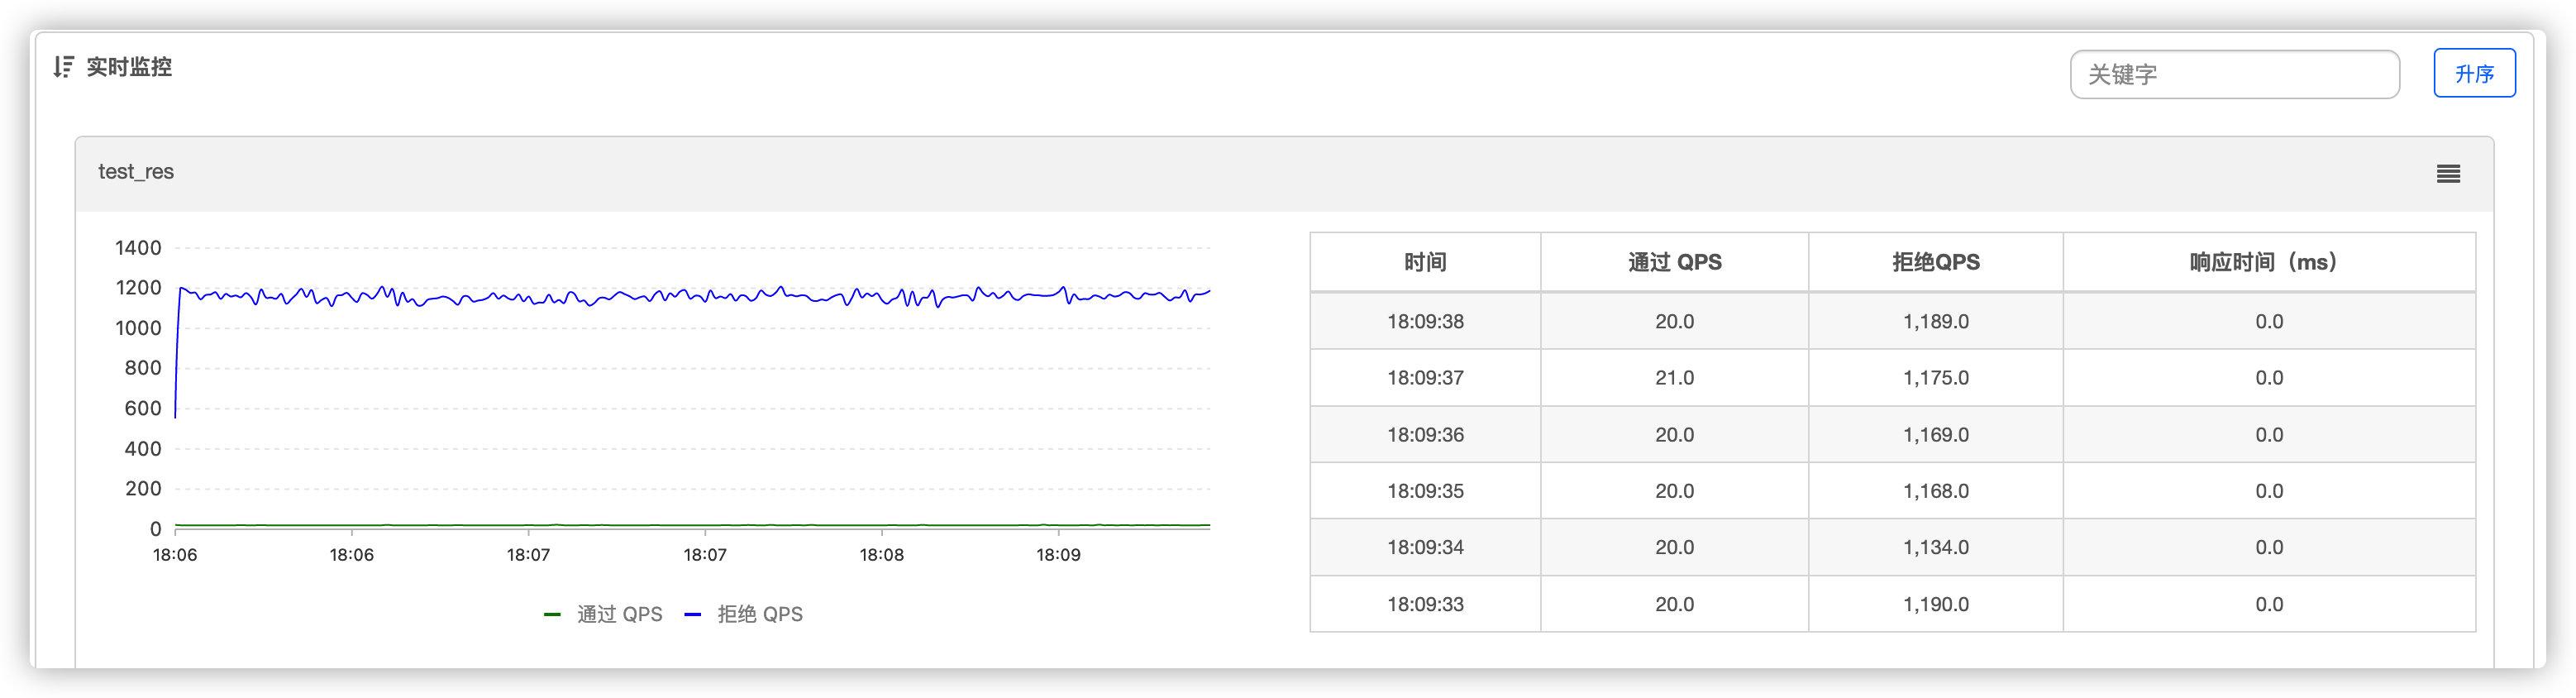Toggle the 拒绝 QPS legend series
Image resolution: width=2576 pixels, height=698 pixels.
[x=744, y=614]
